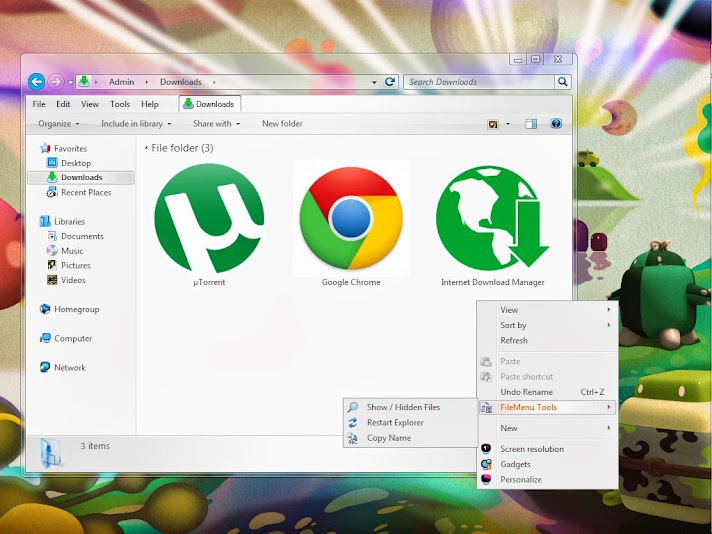Go back with the blue Back arrow
Screen dimensions: 712x534
(x=36, y=82)
